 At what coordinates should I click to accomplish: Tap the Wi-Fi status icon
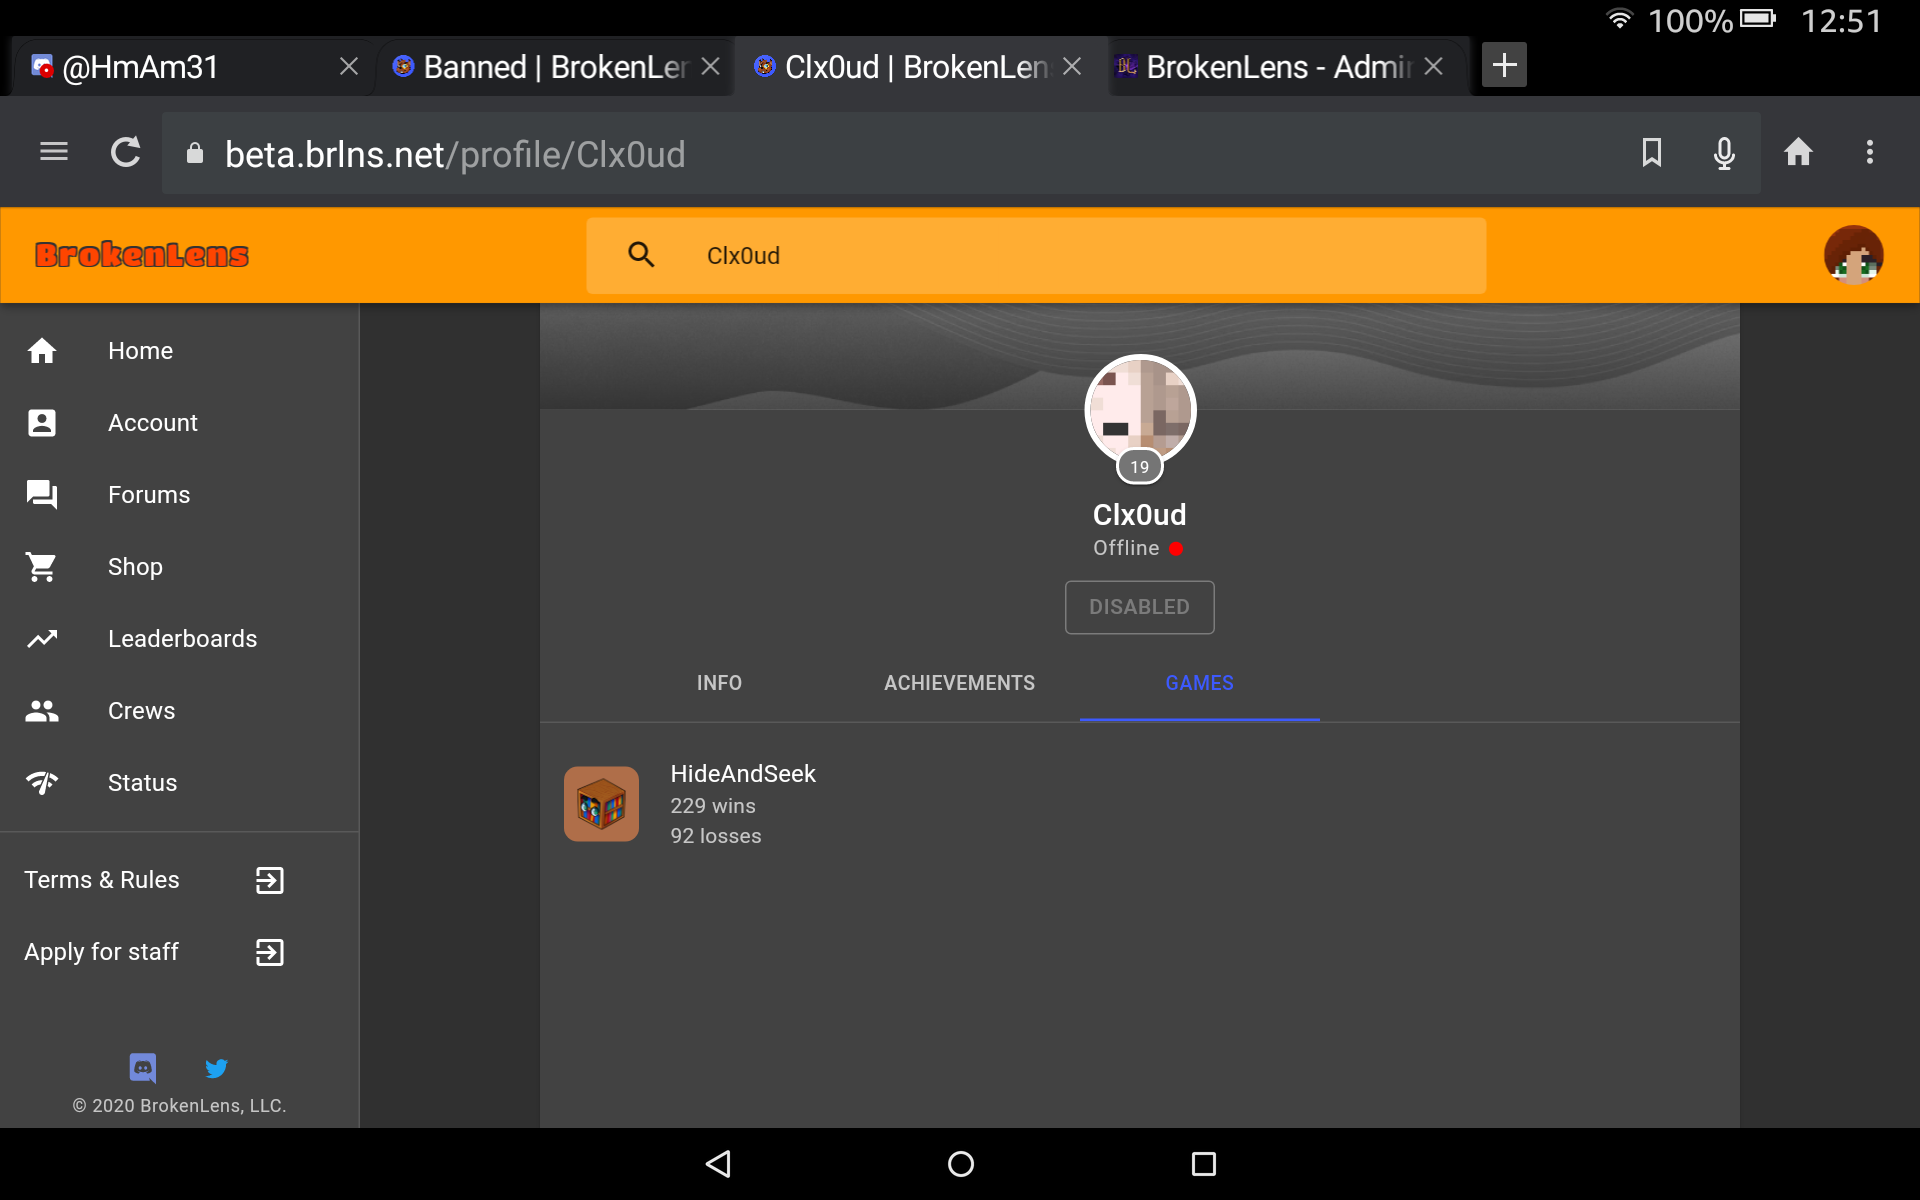[x=1619, y=19]
